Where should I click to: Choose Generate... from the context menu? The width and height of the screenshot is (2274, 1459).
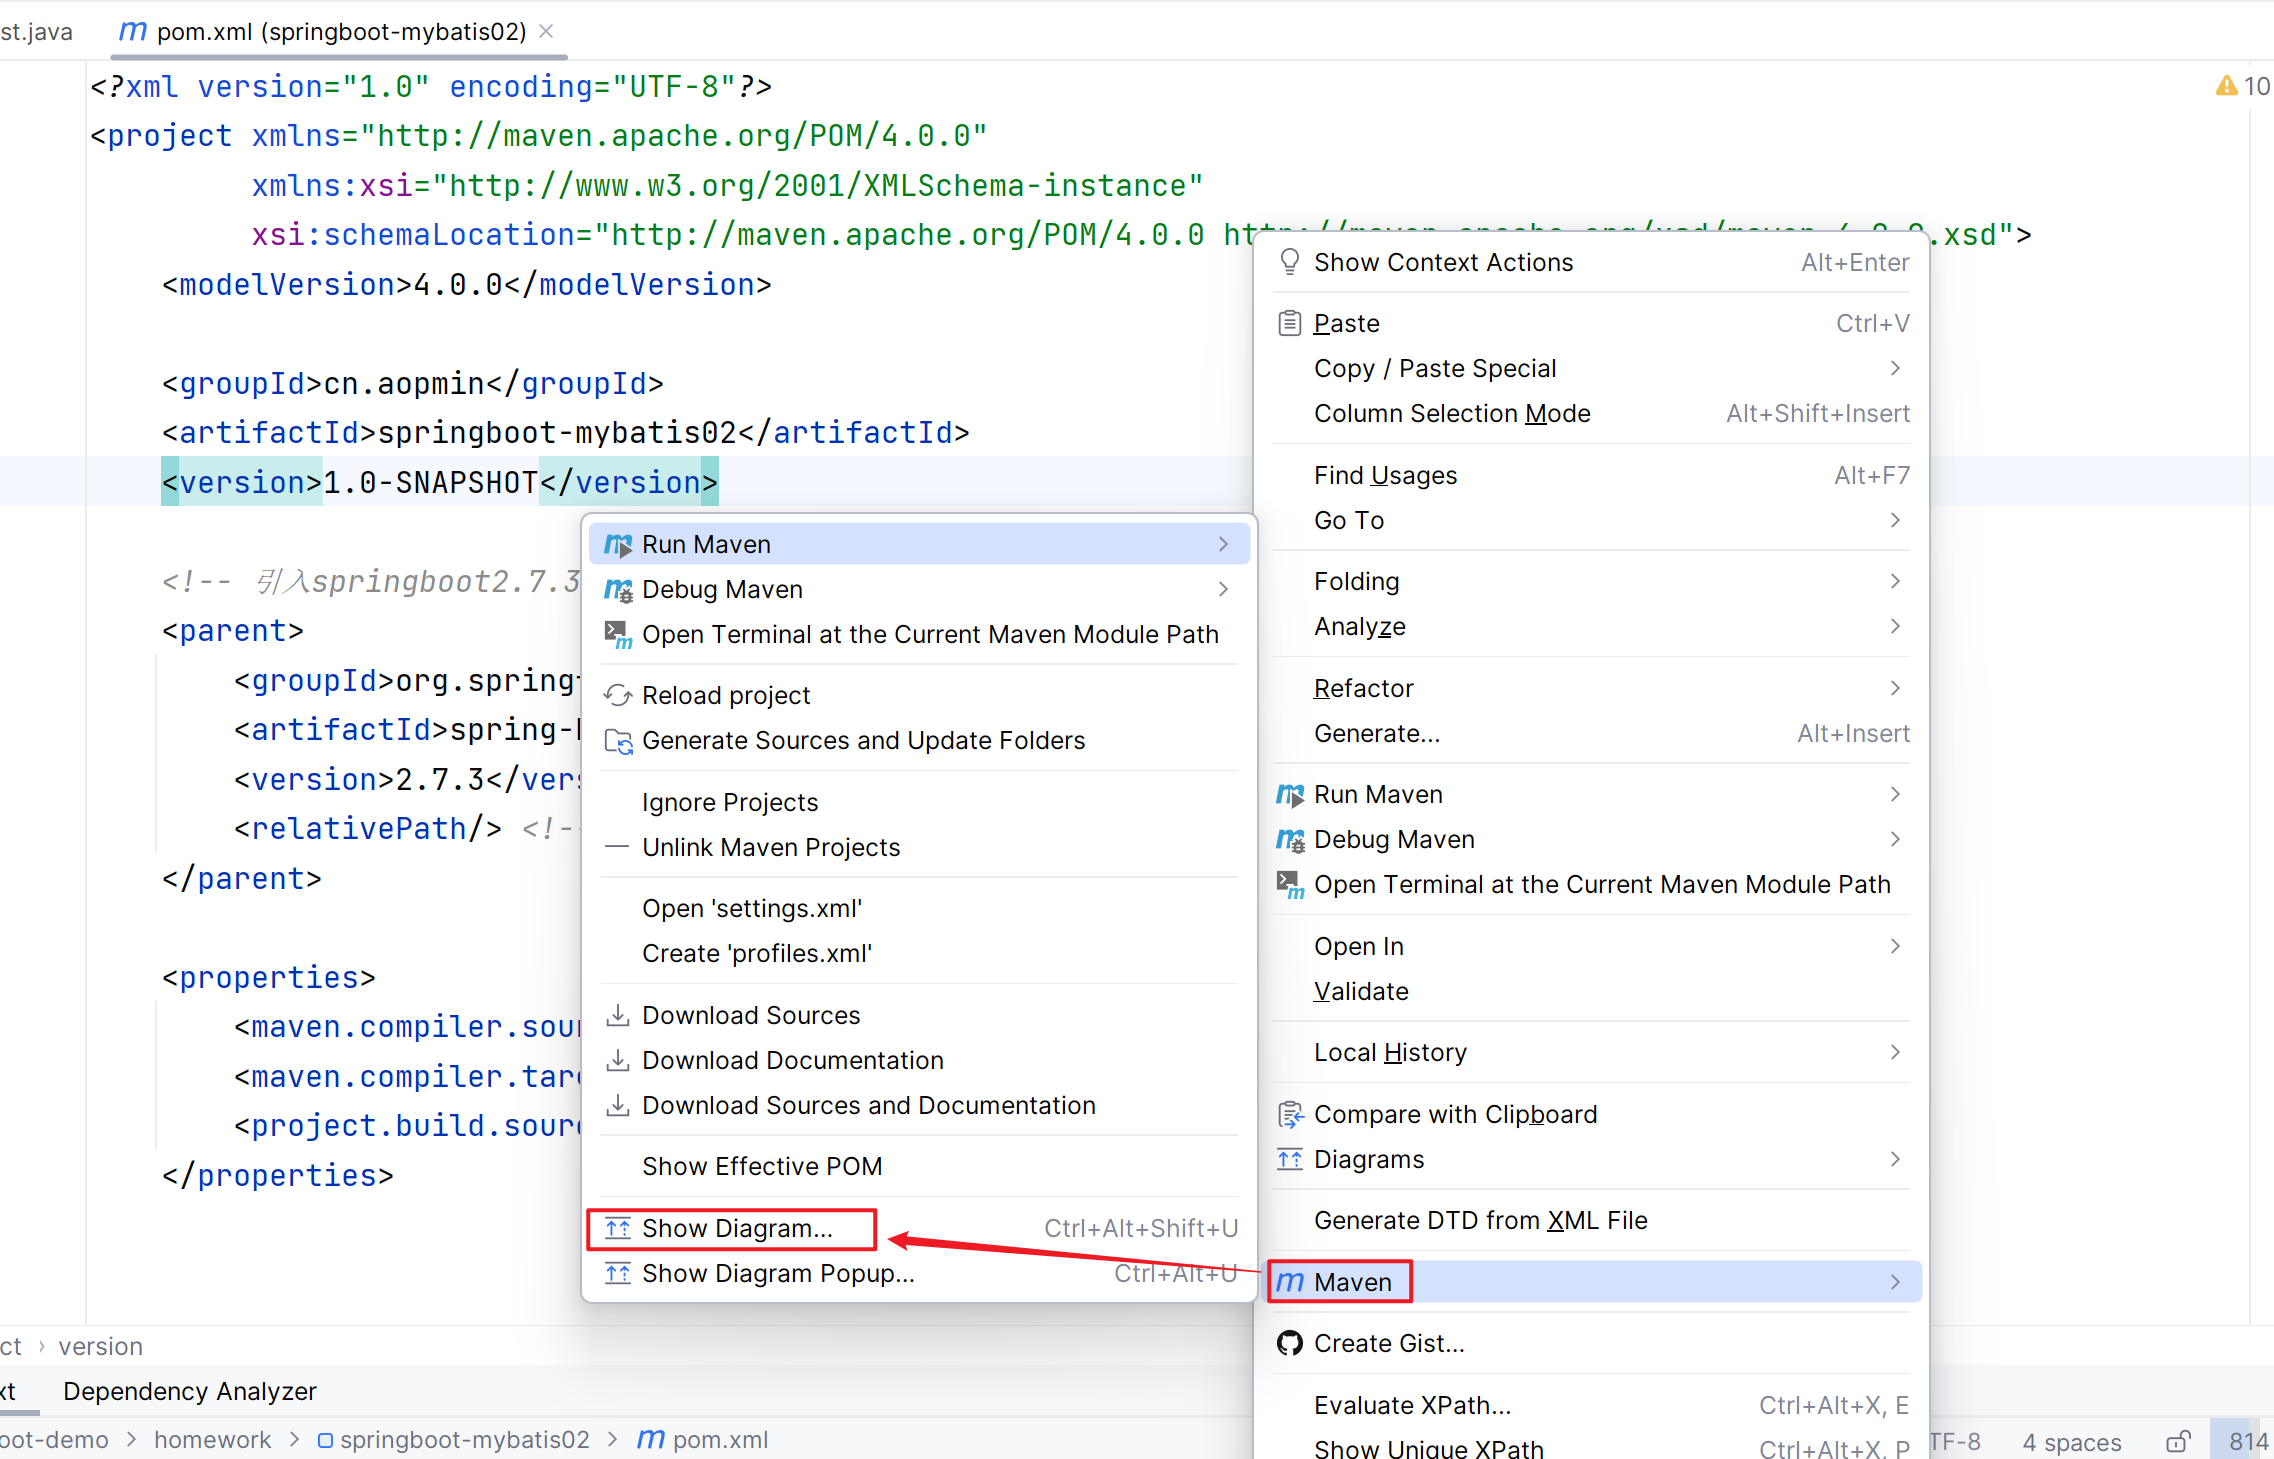click(x=1591, y=734)
